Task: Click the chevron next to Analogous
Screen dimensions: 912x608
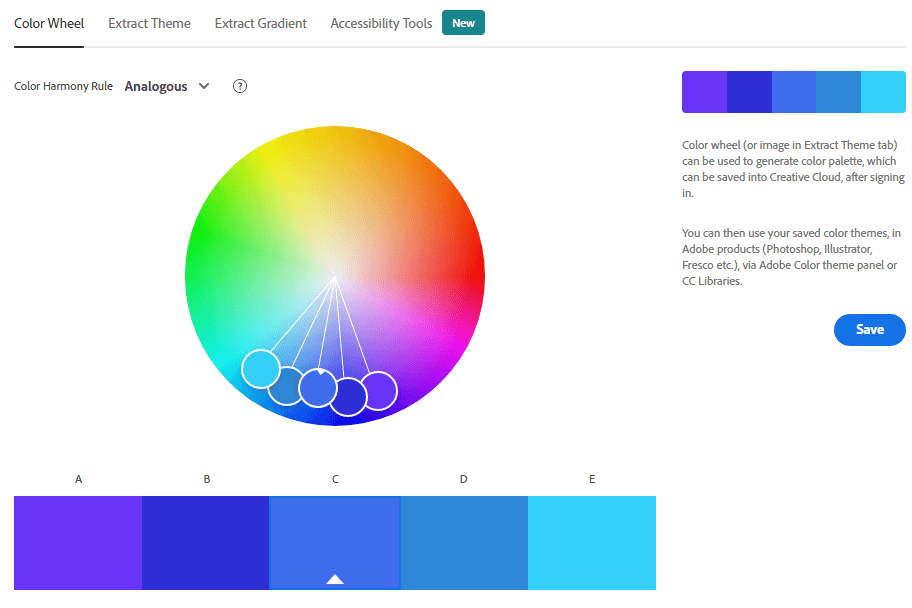Action: [204, 86]
